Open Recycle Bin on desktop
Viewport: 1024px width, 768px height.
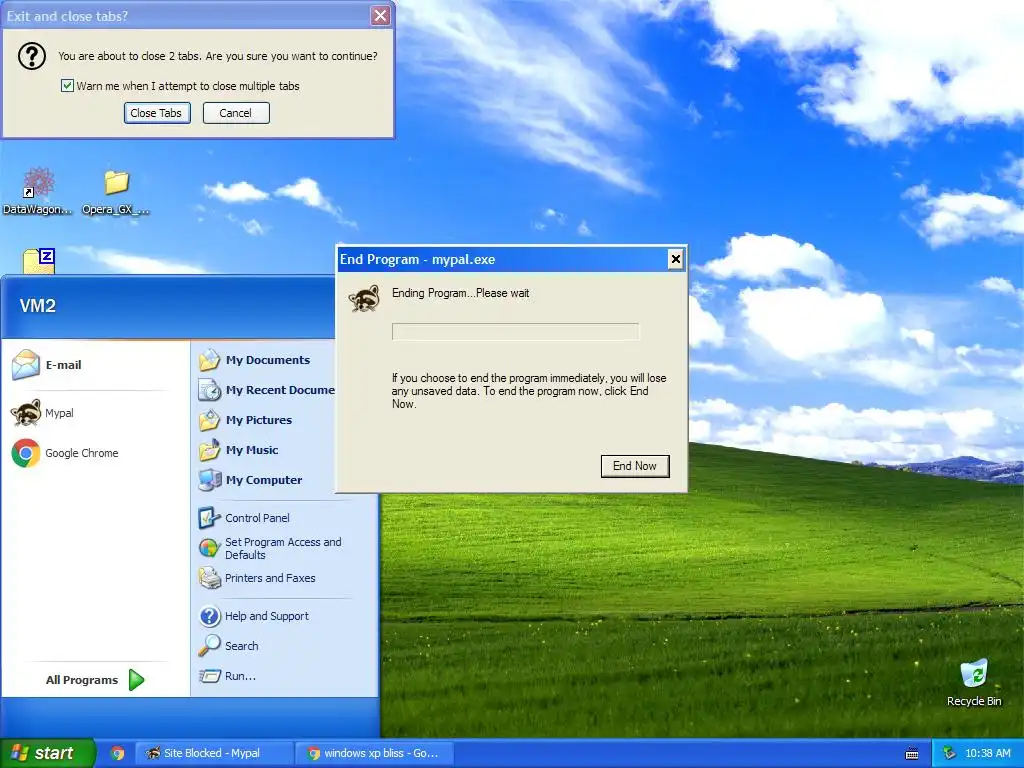point(974,683)
